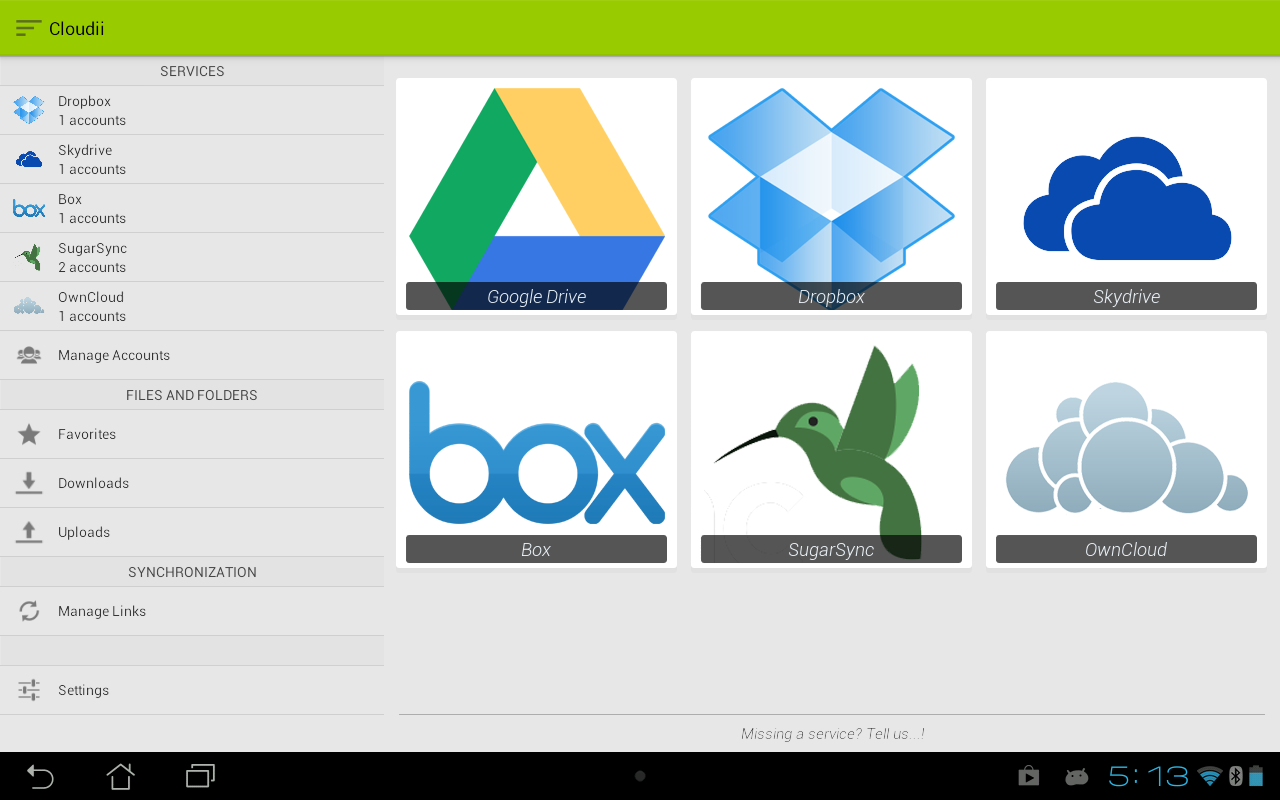This screenshot has width=1280, height=800.
Task: Open the Google Drive service tile
Action: tap(536, 196)
